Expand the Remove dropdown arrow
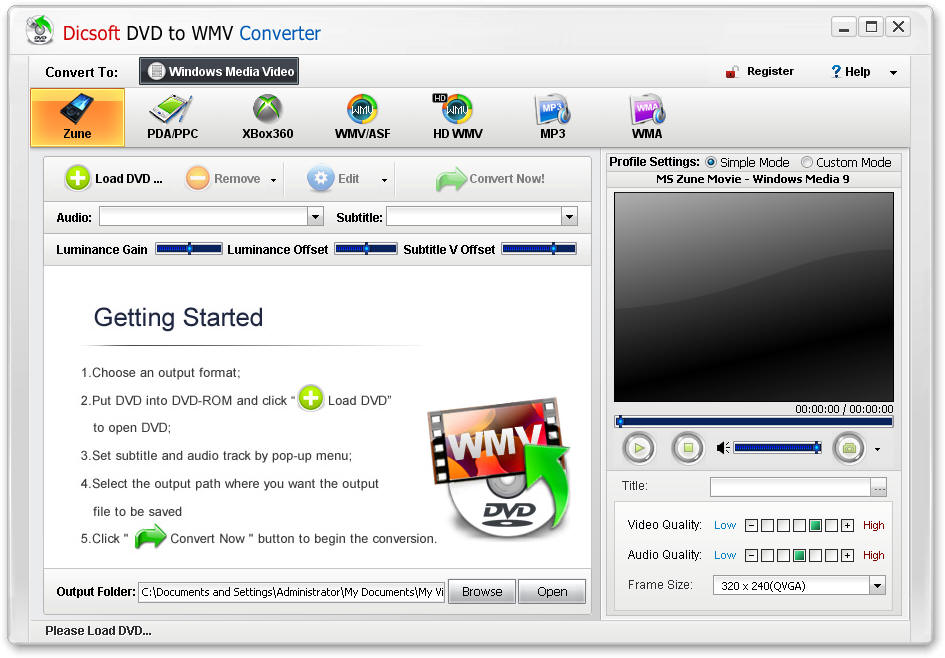The width and height of the screenshot is (945, 658). [274, 180]
